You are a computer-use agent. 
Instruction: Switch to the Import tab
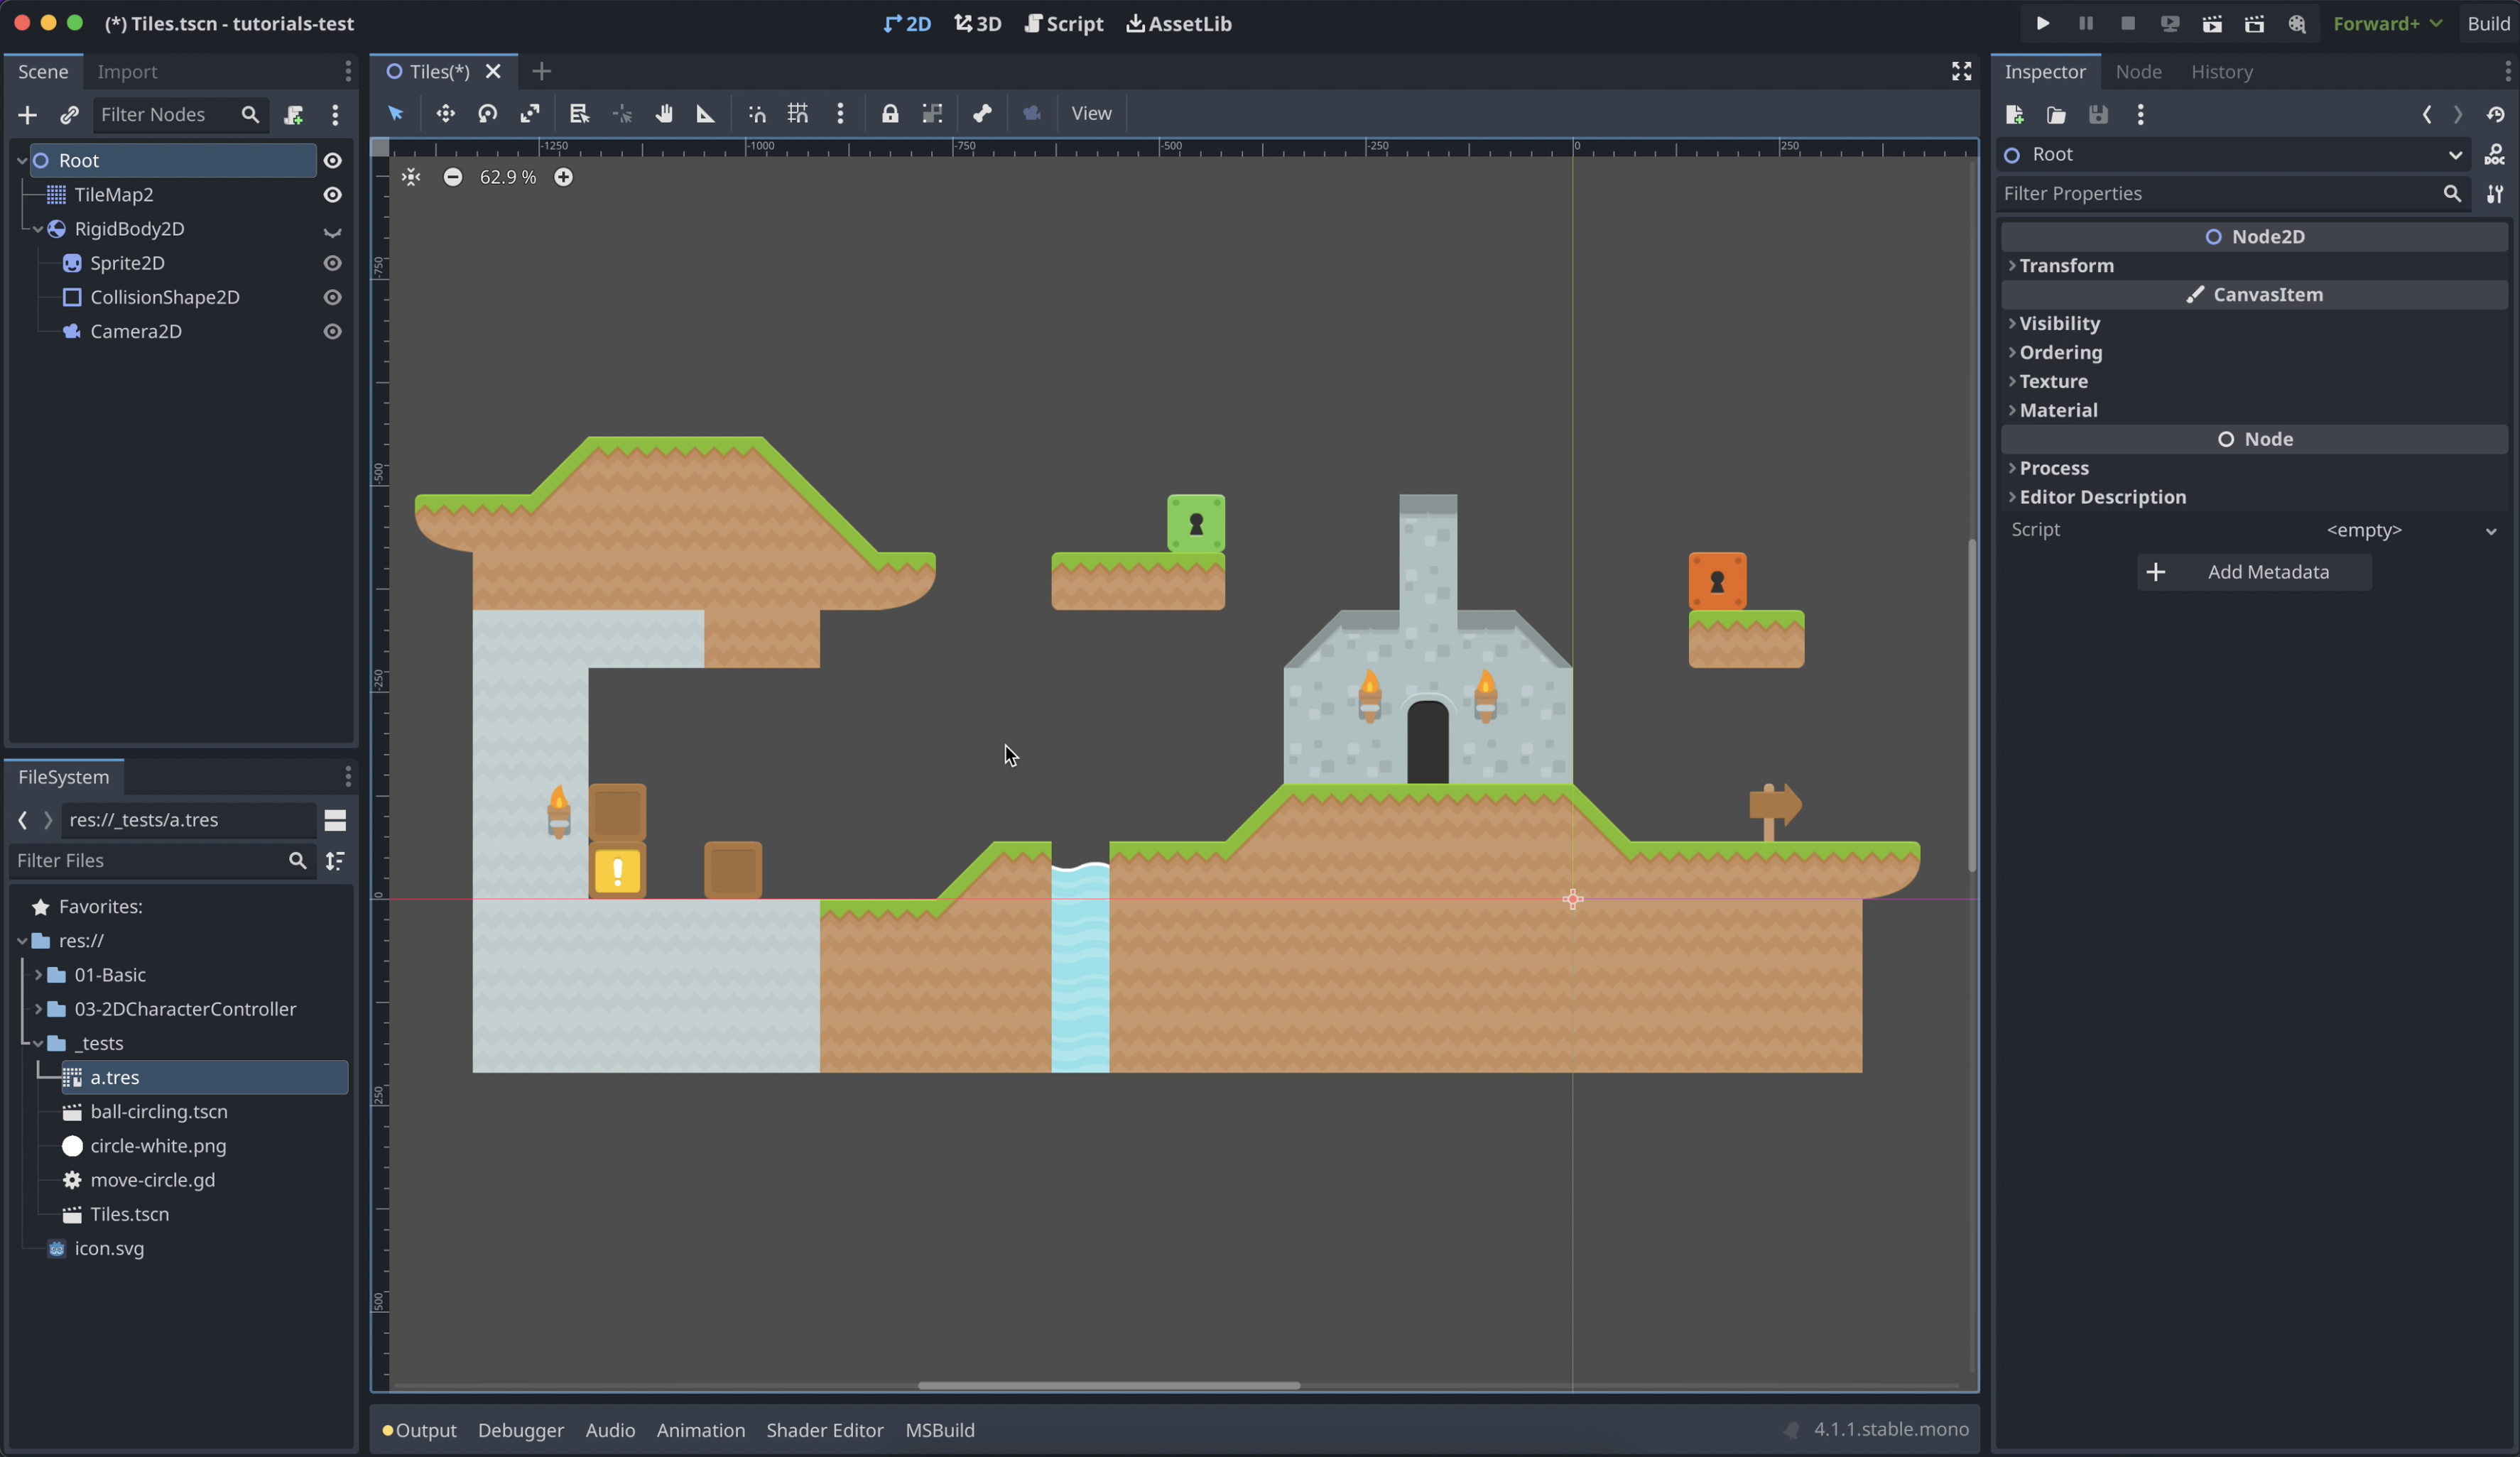pos(127,71)
